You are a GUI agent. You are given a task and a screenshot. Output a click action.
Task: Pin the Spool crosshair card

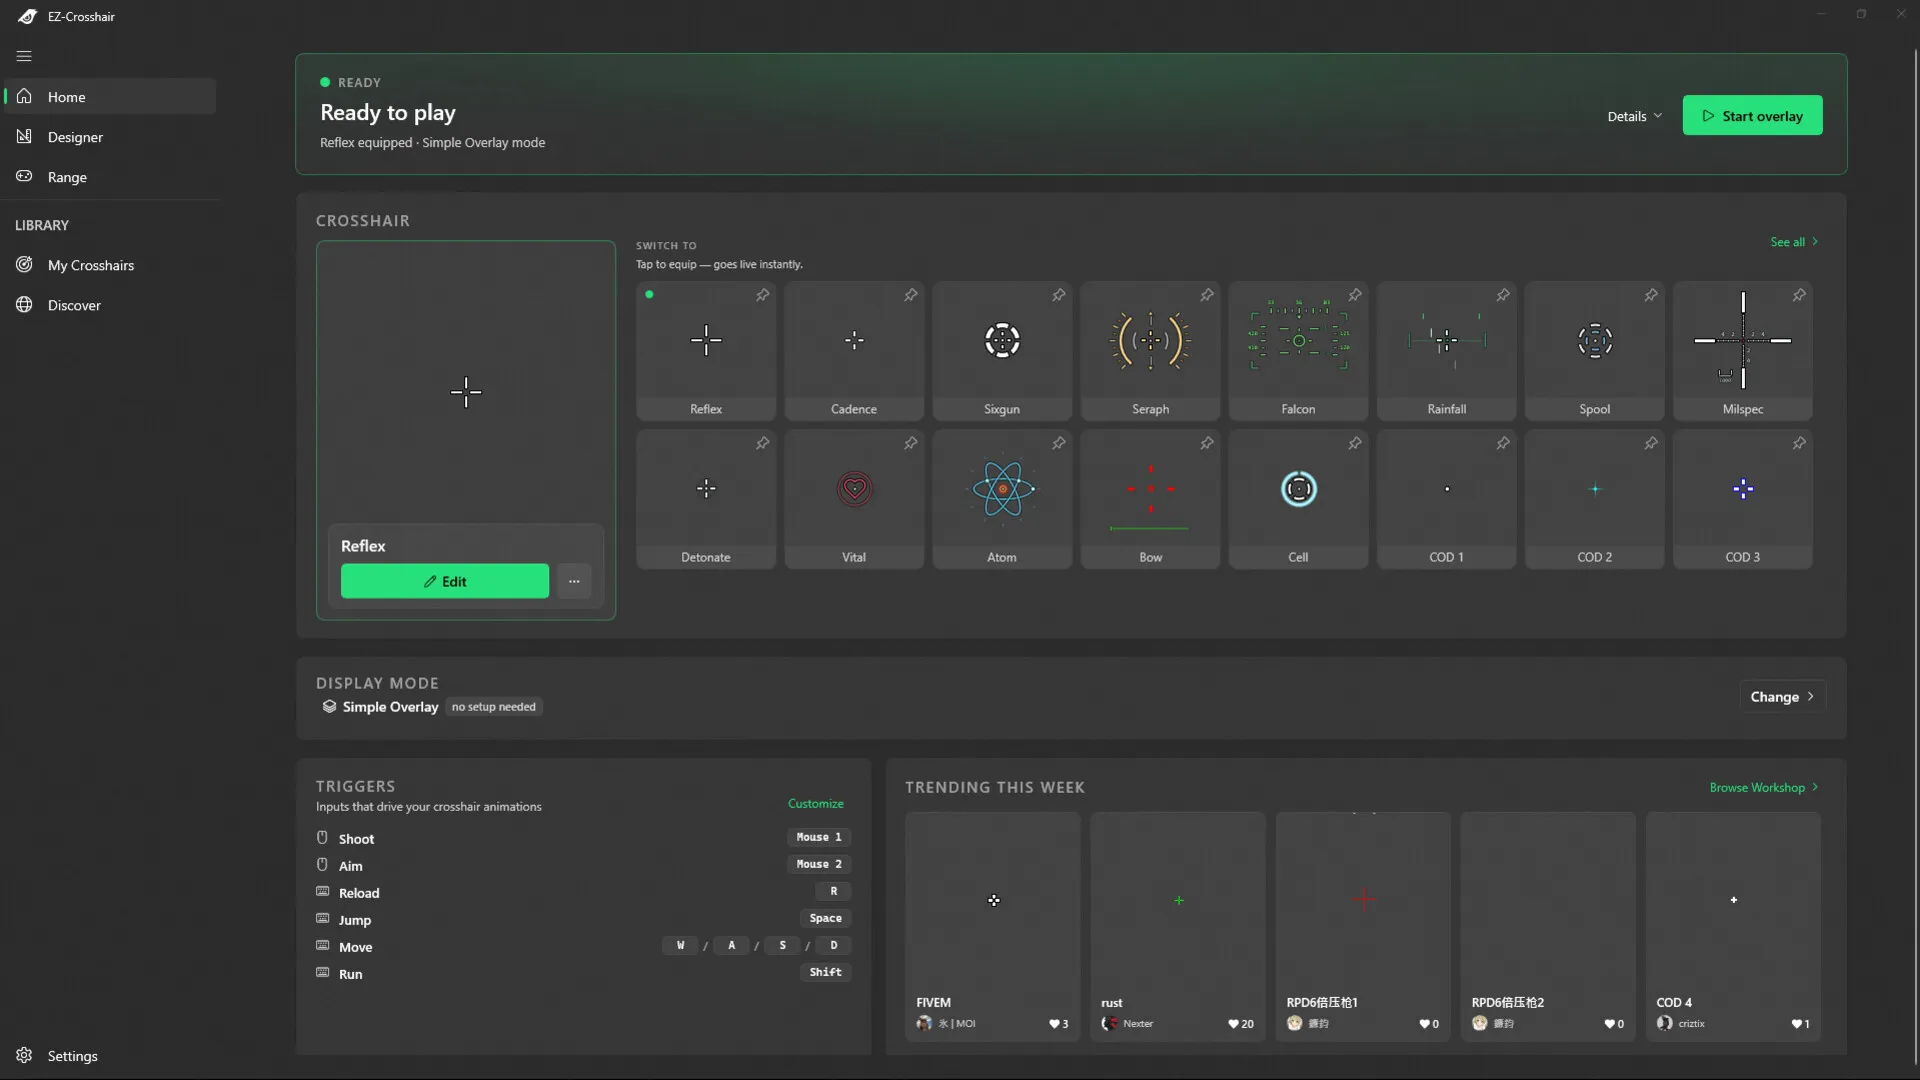pyautogui.click(x=1650, y=295)
